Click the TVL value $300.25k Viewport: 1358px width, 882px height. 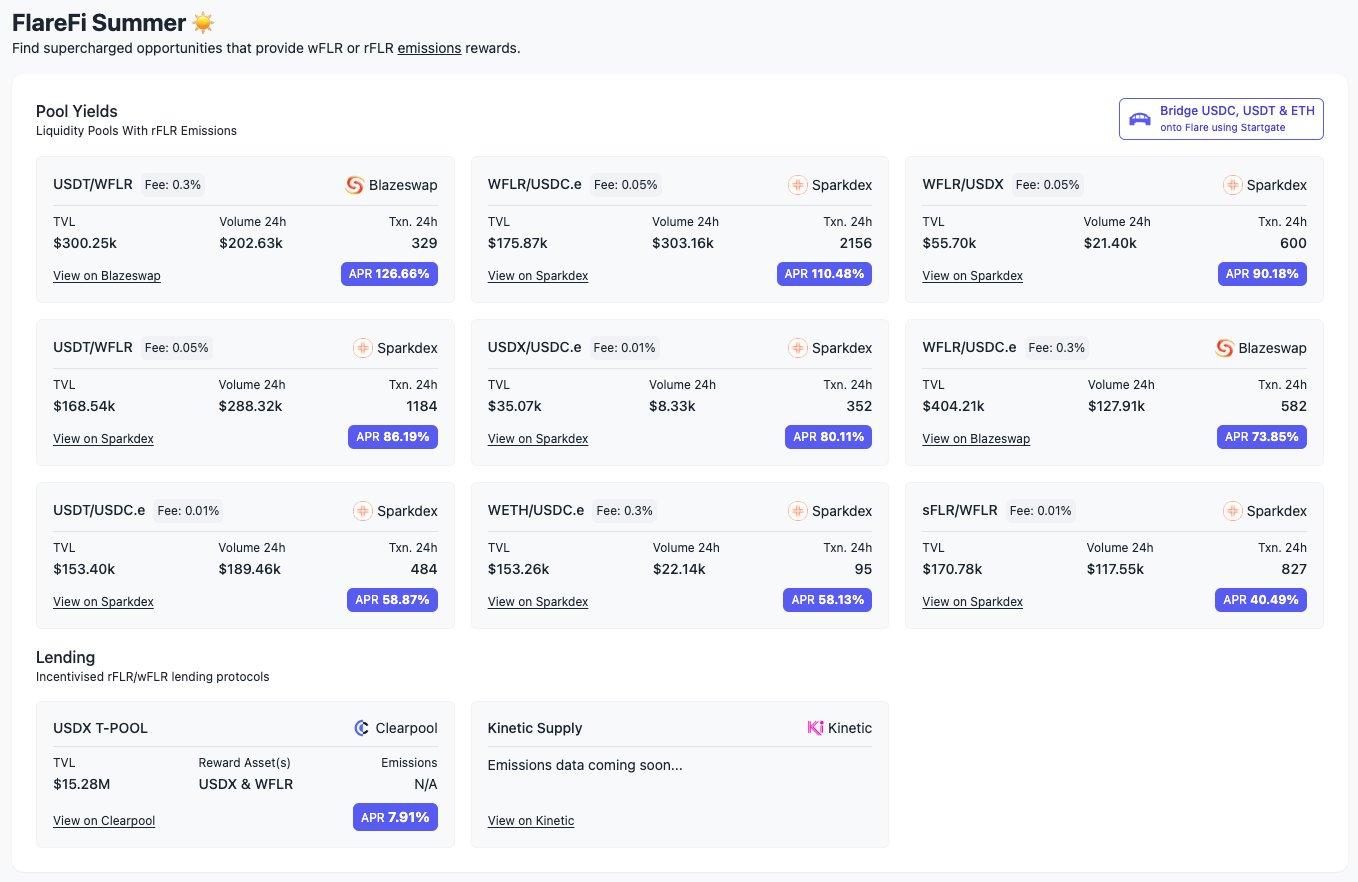84,243
